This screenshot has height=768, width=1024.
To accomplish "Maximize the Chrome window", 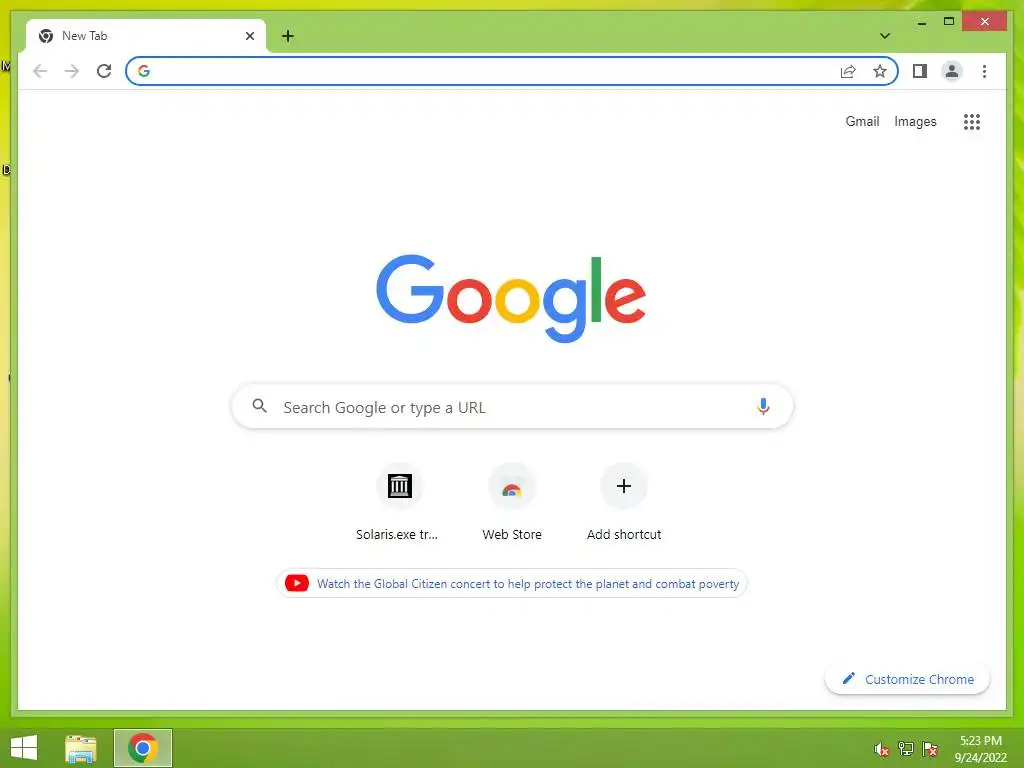I will click(949, 22).
